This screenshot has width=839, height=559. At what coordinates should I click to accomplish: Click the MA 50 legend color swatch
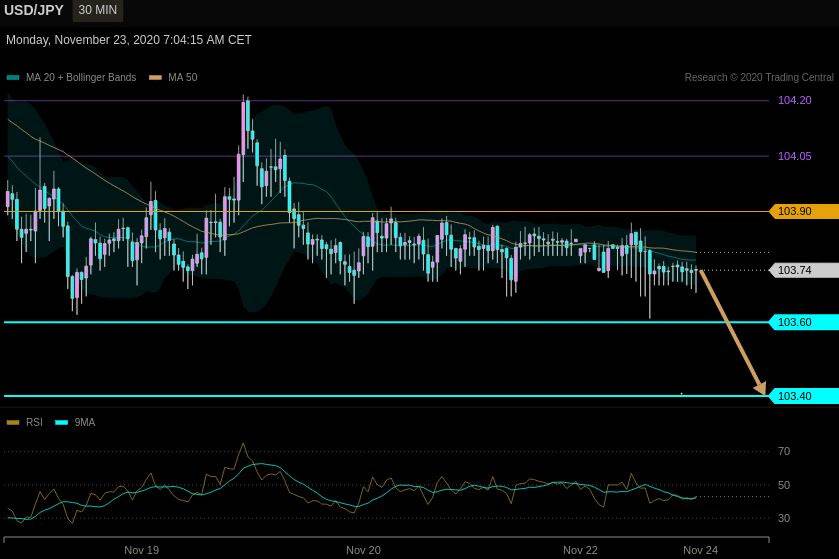[x=155, y=78]
